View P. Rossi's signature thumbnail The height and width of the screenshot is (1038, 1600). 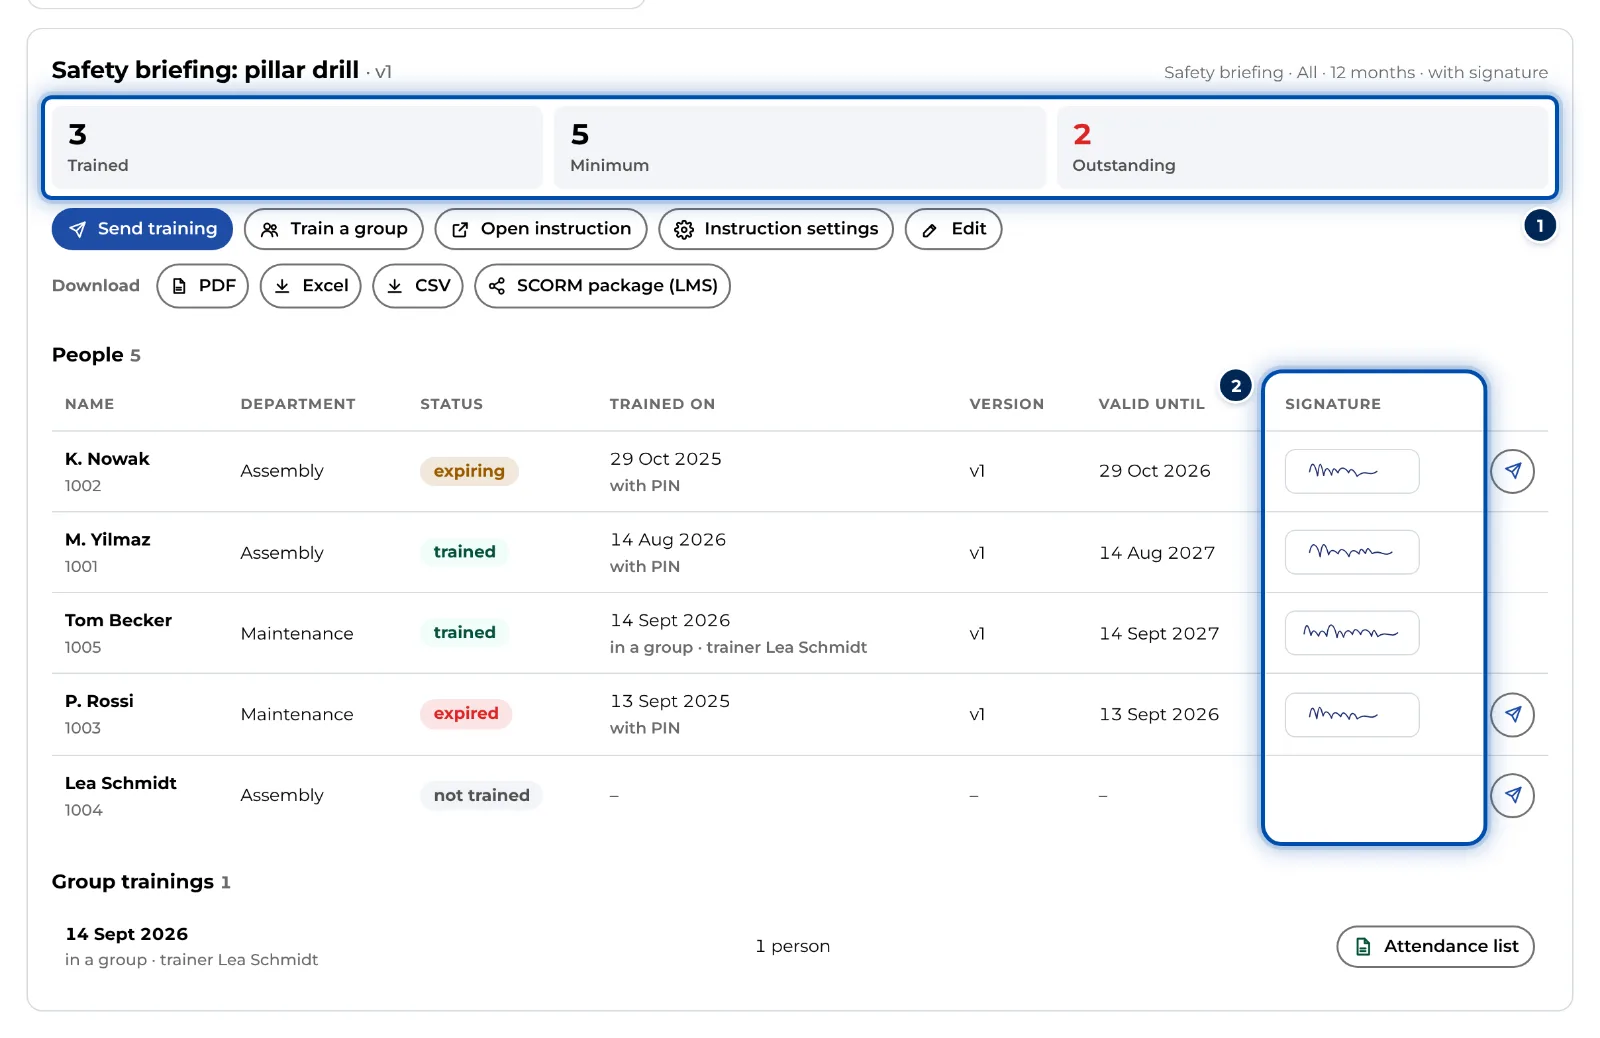tap(1352, 714)
